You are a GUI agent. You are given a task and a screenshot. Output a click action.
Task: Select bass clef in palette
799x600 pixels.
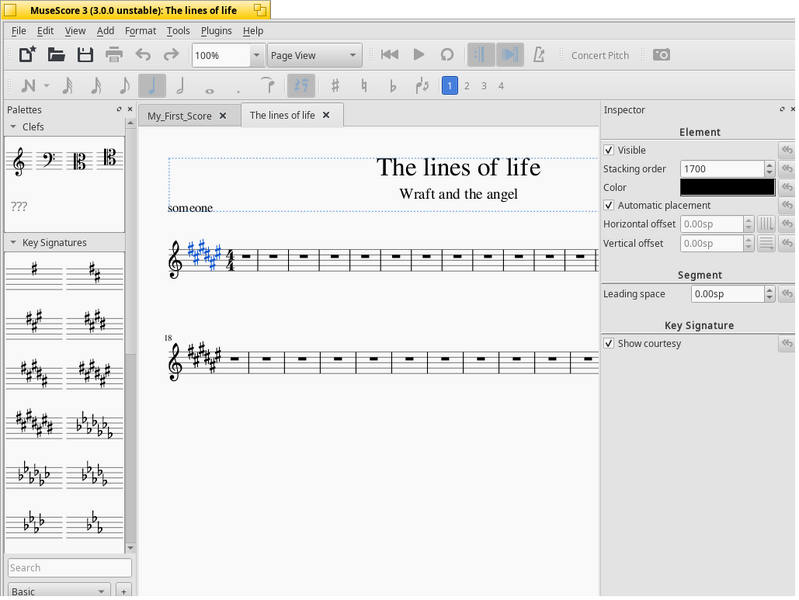pos(49,160)
